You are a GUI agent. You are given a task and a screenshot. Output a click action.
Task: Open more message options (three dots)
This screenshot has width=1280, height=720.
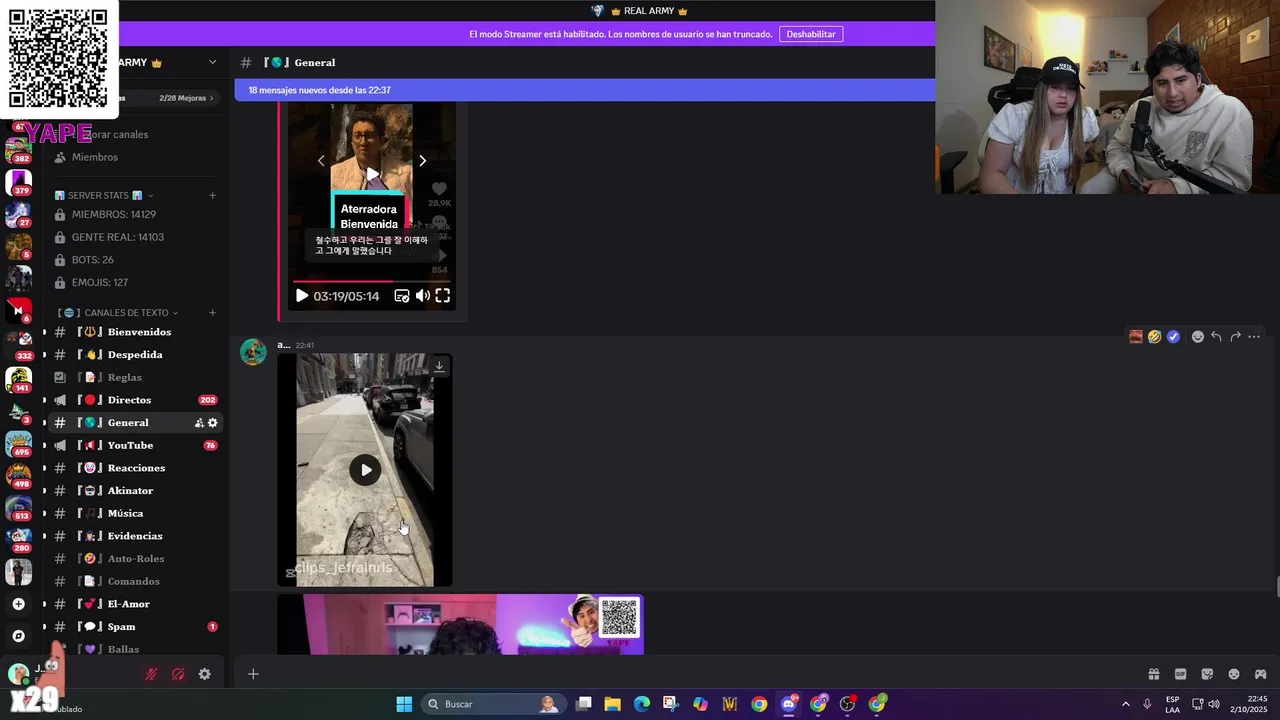(1254, 337)
